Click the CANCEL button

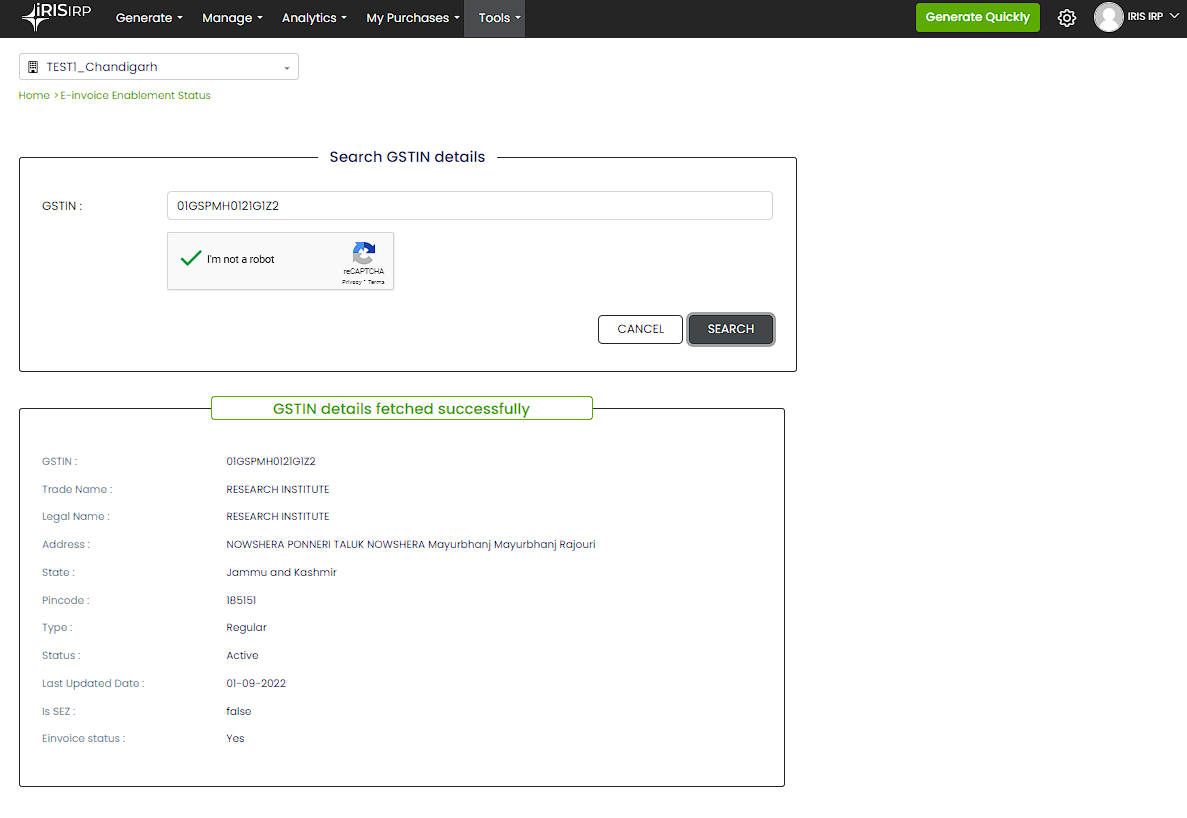coord(640,329)
